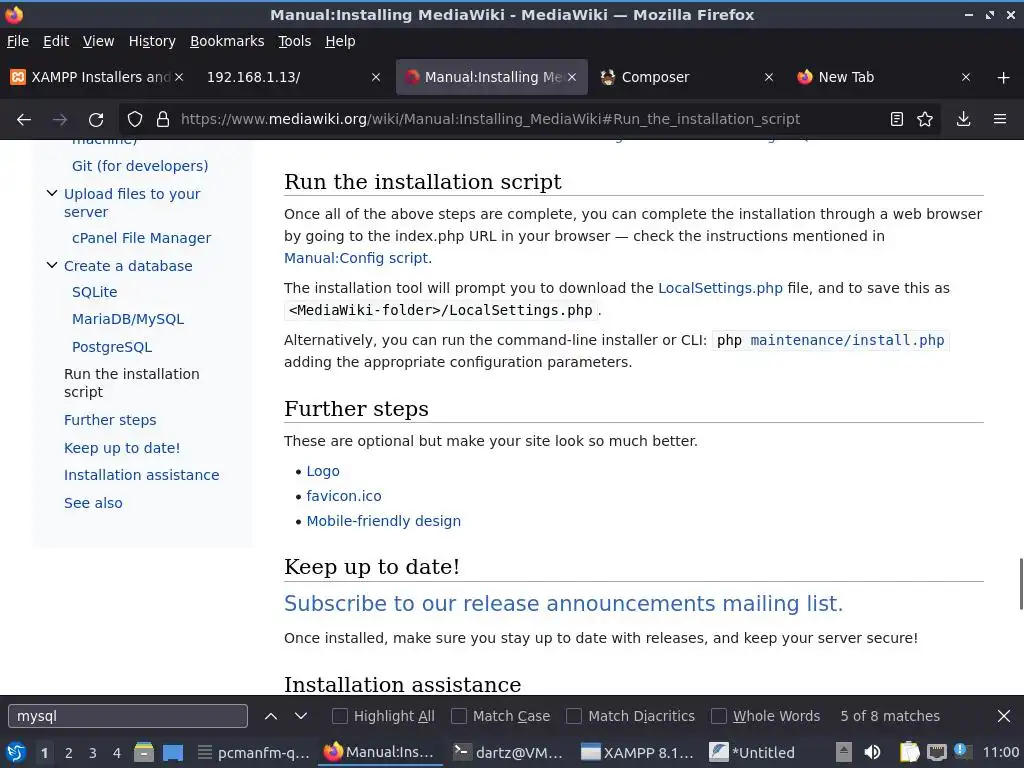Open the Firefox hamburger menu
The width and height of the screenshot is (1024, 768).
coord(1000,120)
